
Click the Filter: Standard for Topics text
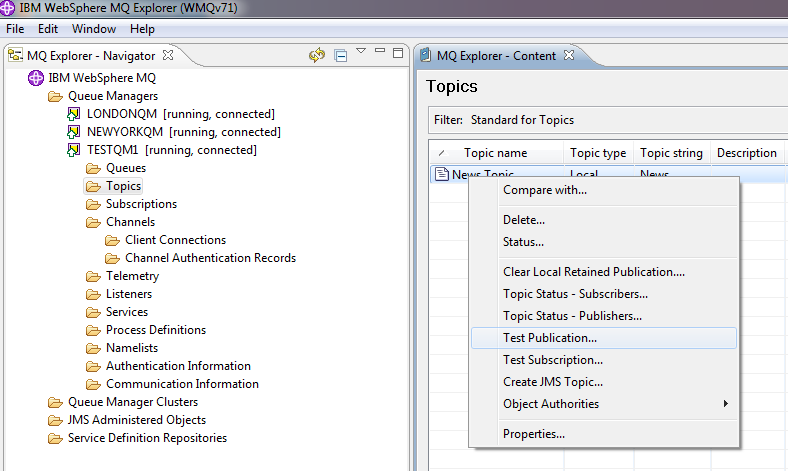pos(504,120)
